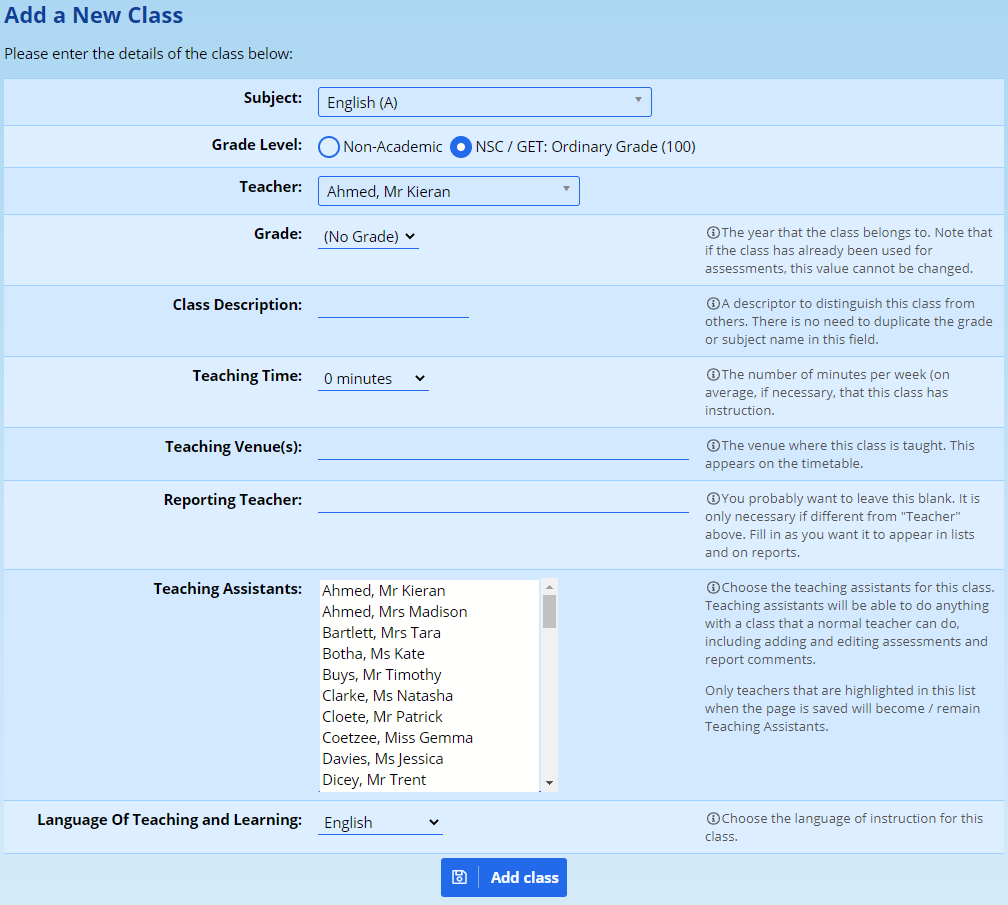Open the Teacher dropdown showing Ahmed, Mr Kieran
The width and height of the screenshot is (1008, 905).
[448, 191]
